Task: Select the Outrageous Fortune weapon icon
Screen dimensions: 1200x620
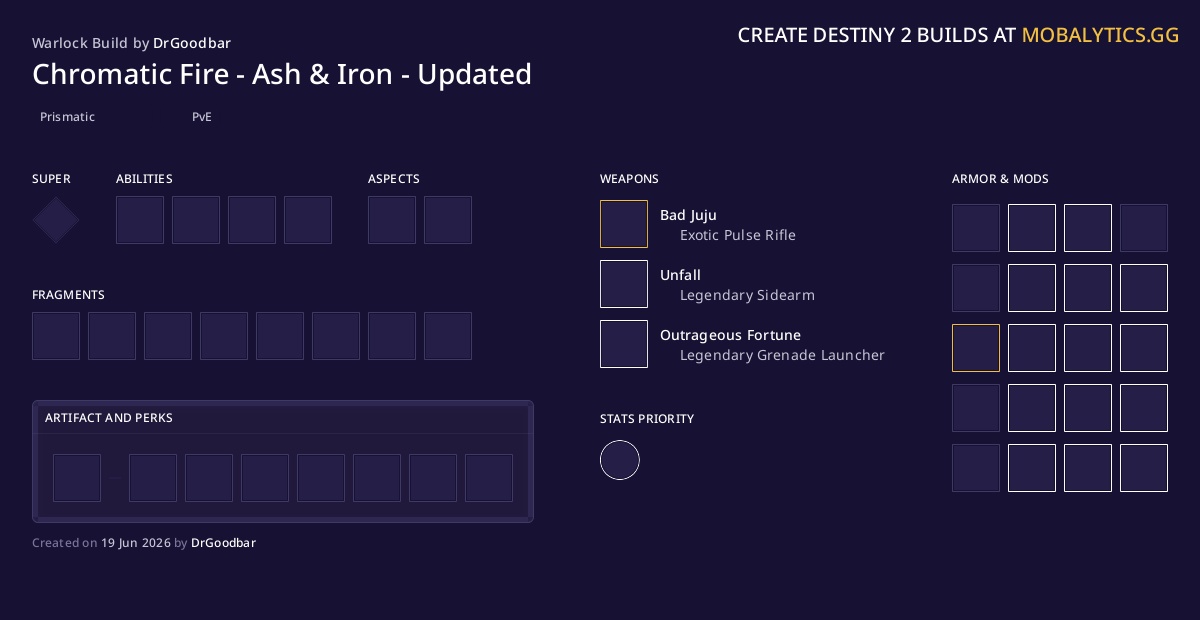Action: pyautogui.click(x=624, y=344)
